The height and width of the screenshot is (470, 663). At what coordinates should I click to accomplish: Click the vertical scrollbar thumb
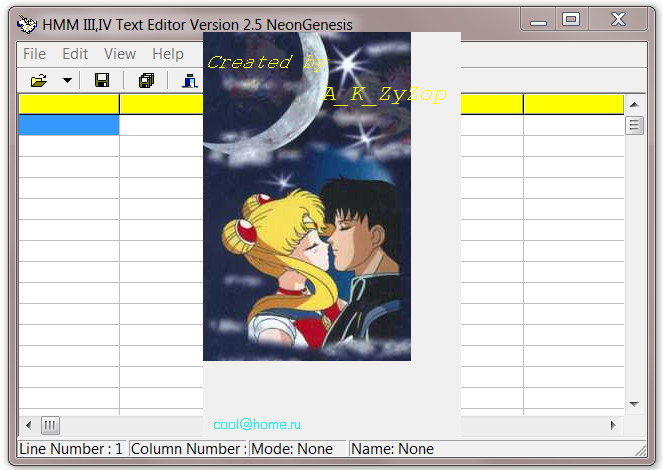coord(634,125)
